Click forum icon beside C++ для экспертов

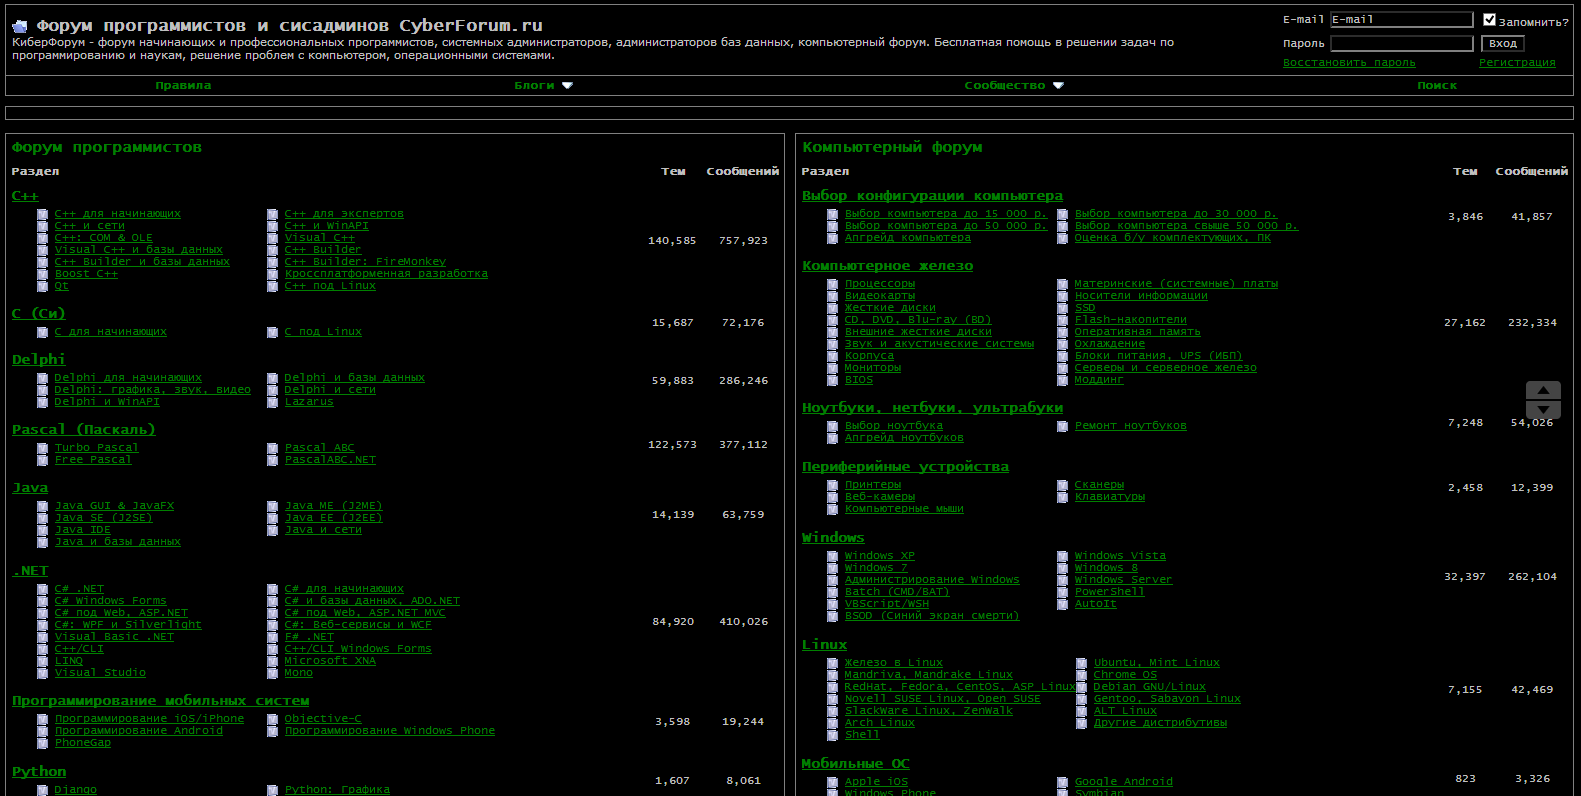pyautogui.click(x=273, y=214)
